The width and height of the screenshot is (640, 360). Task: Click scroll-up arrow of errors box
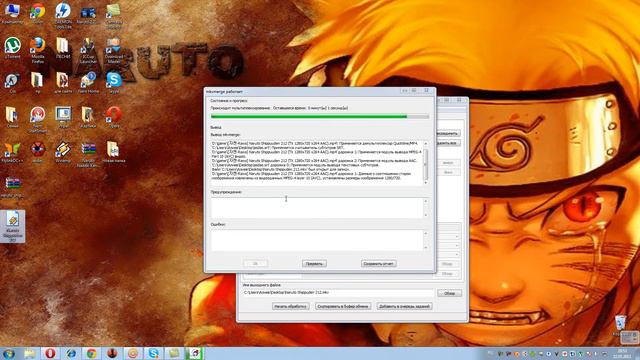(x=426, y=233)
